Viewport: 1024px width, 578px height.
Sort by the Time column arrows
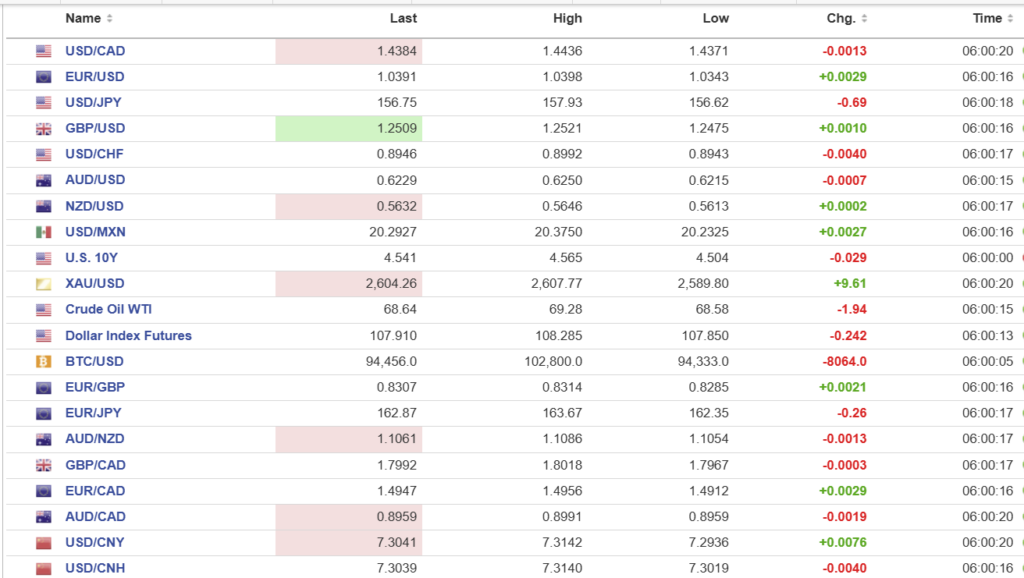tap(1009, 19)
